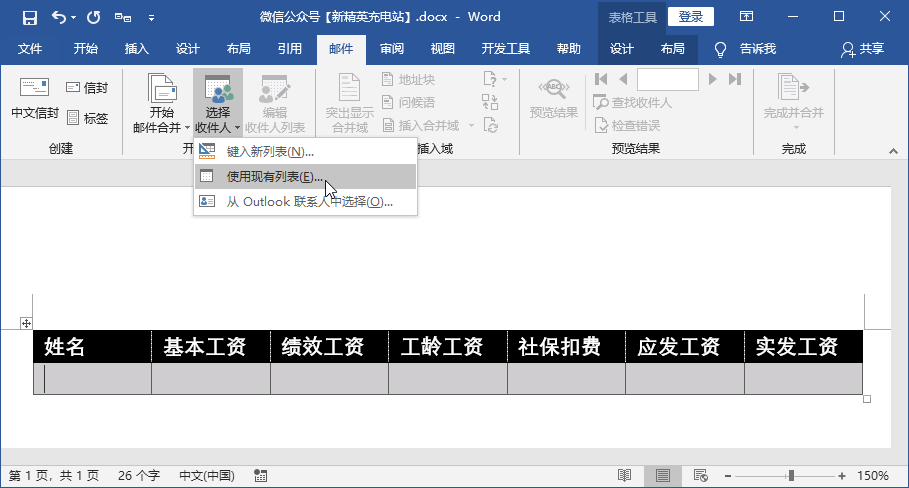Click 查找收件人 find recipient
The image size is (909, 488).
[632, 103]
